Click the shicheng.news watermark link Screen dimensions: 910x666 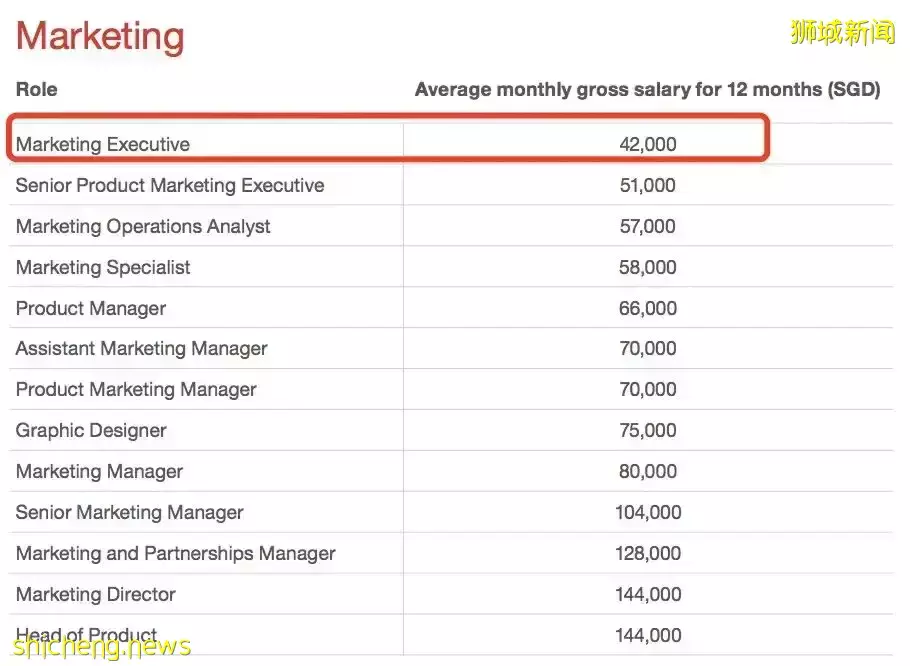(x=102, y=647)
